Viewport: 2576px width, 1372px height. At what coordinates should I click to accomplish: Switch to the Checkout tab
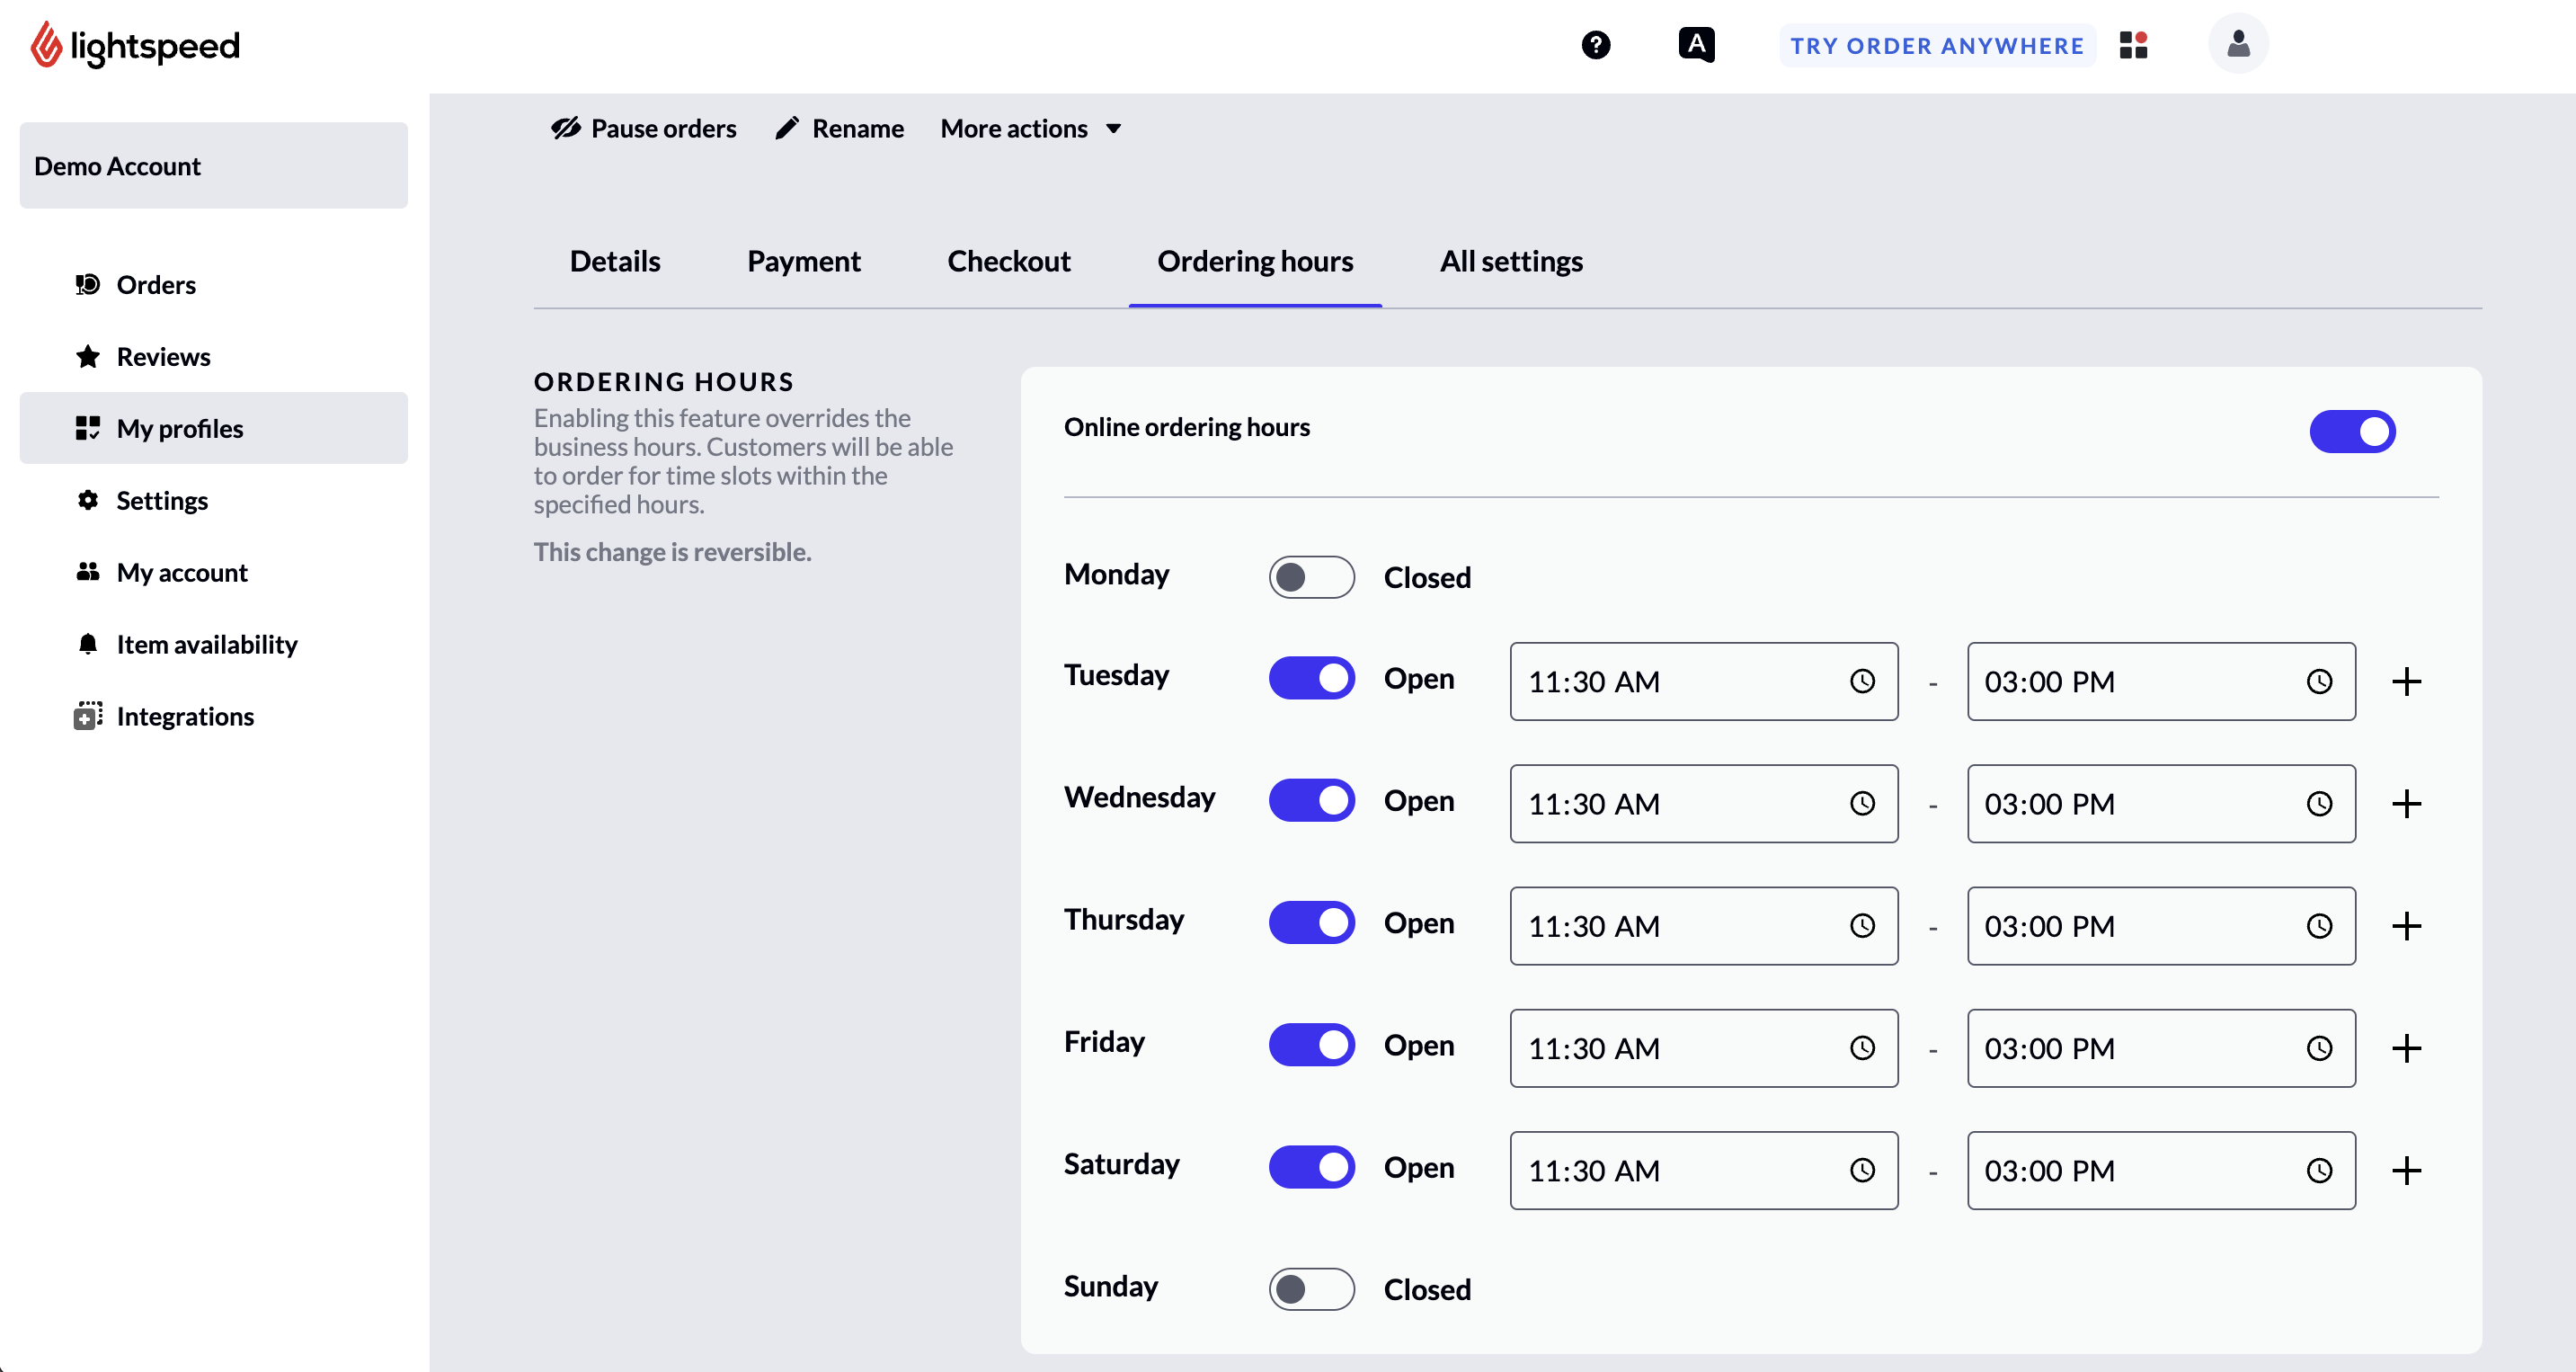click(1008, 262)
